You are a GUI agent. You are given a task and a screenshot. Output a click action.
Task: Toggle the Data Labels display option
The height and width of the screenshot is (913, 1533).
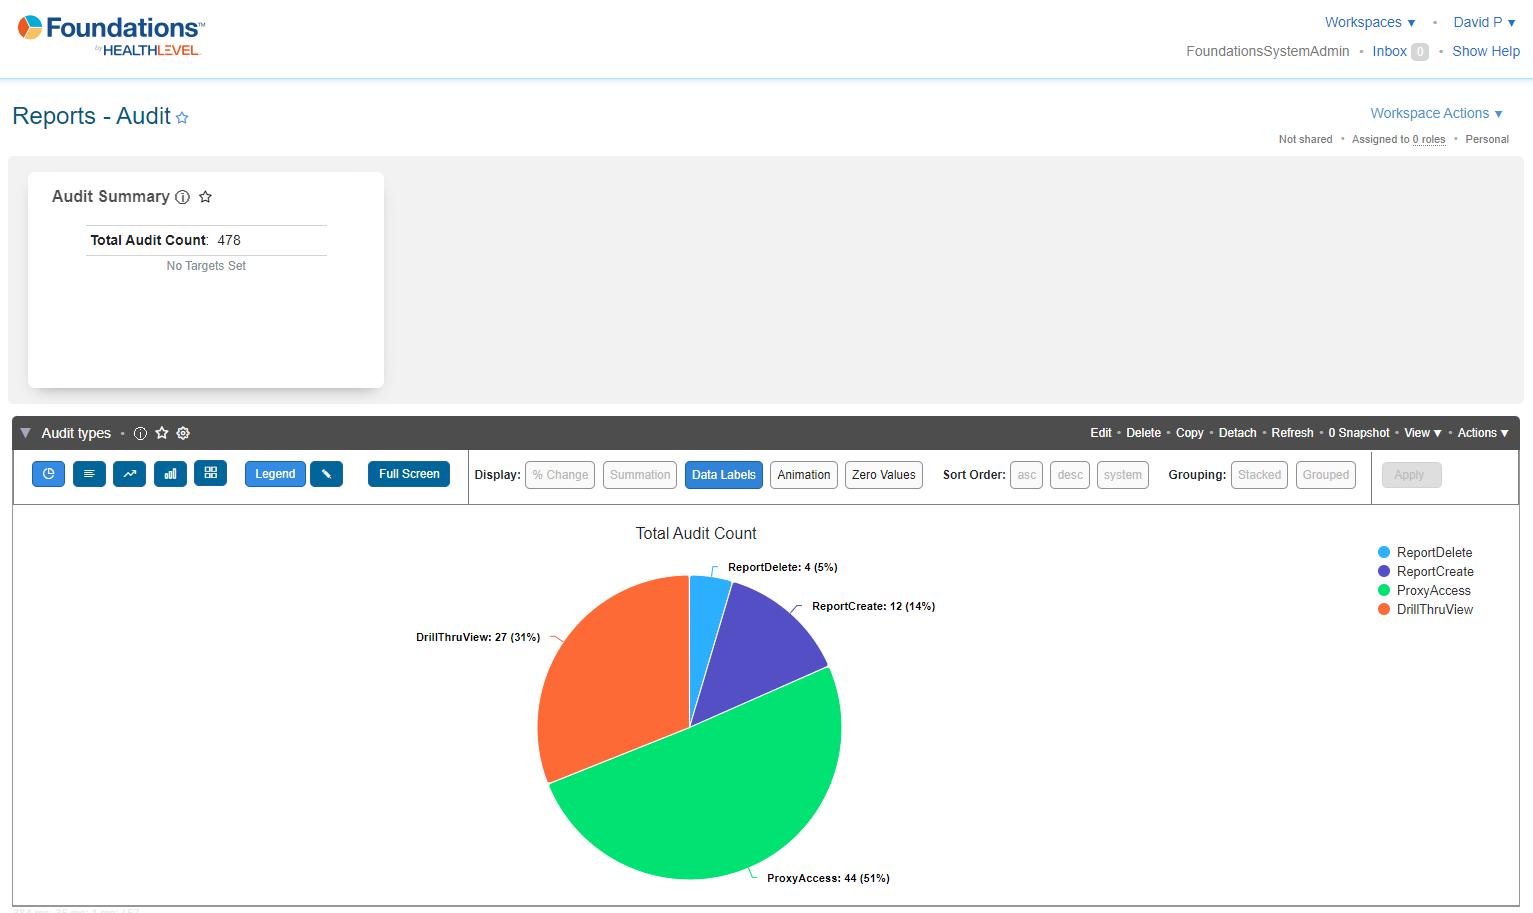[x=723, y=475]
